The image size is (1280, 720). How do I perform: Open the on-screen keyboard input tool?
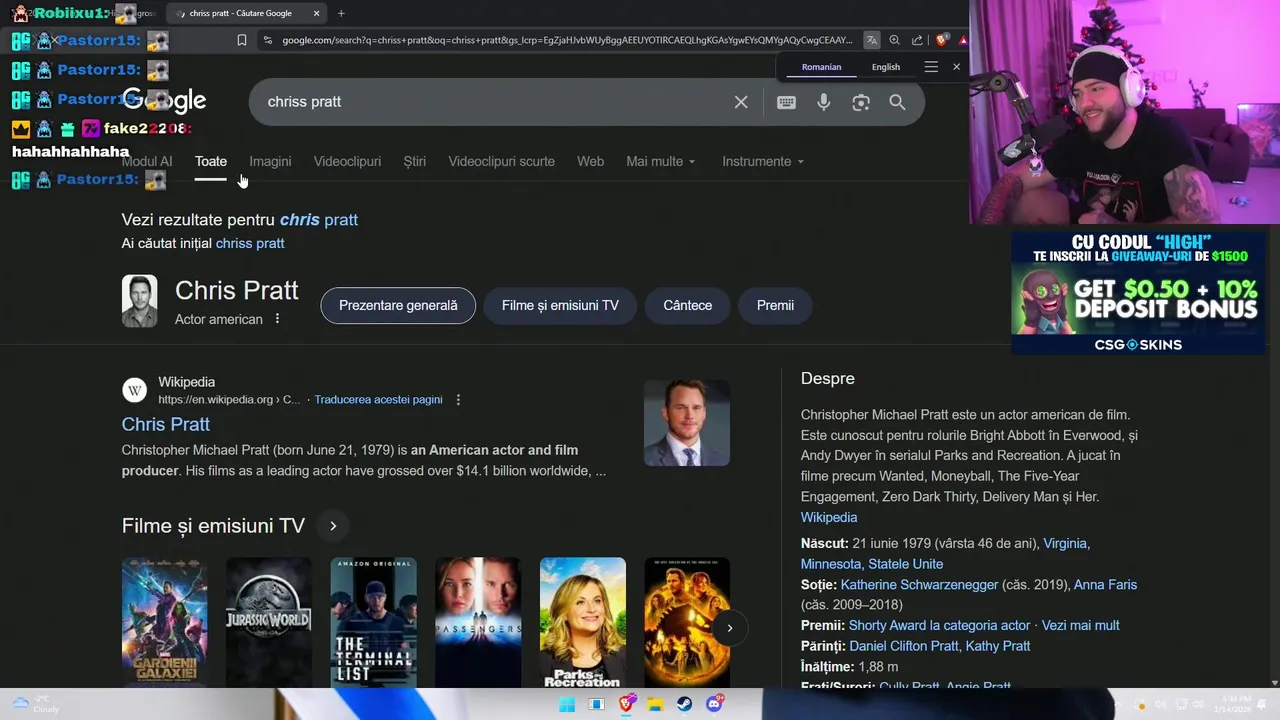[787, 102]
